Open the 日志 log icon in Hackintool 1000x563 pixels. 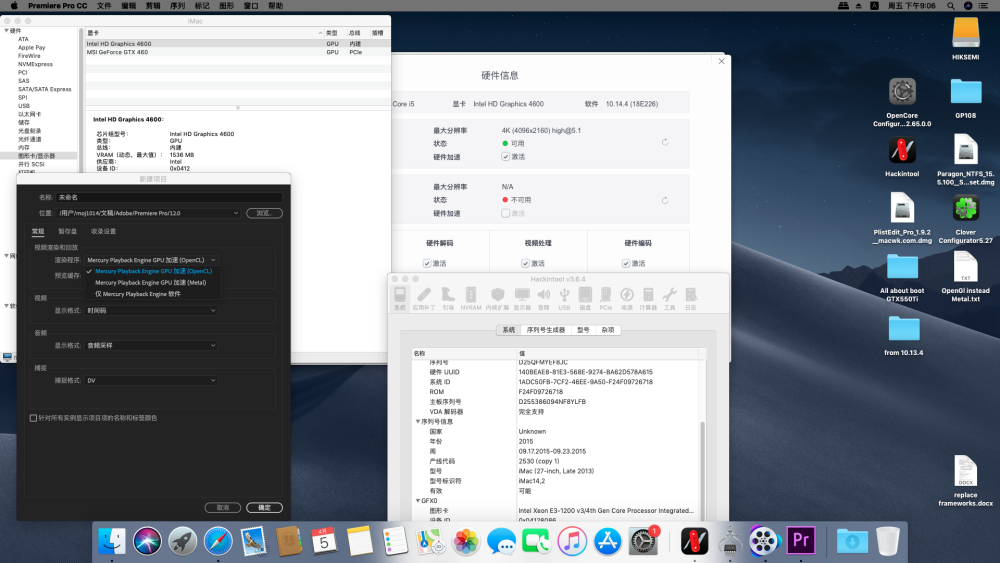pos(691,298)
